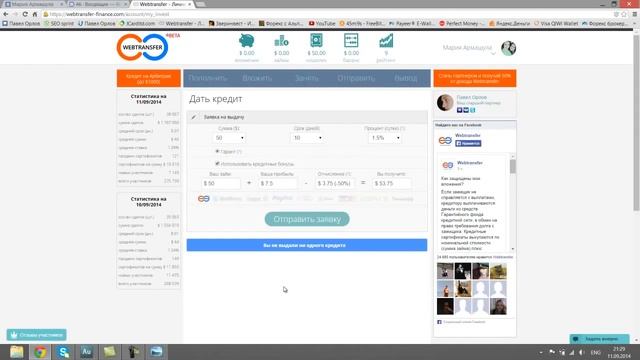Viewport: 640px width, 360px height.
Task: Open the abacus bonuses icon
Action: point(351,41)
